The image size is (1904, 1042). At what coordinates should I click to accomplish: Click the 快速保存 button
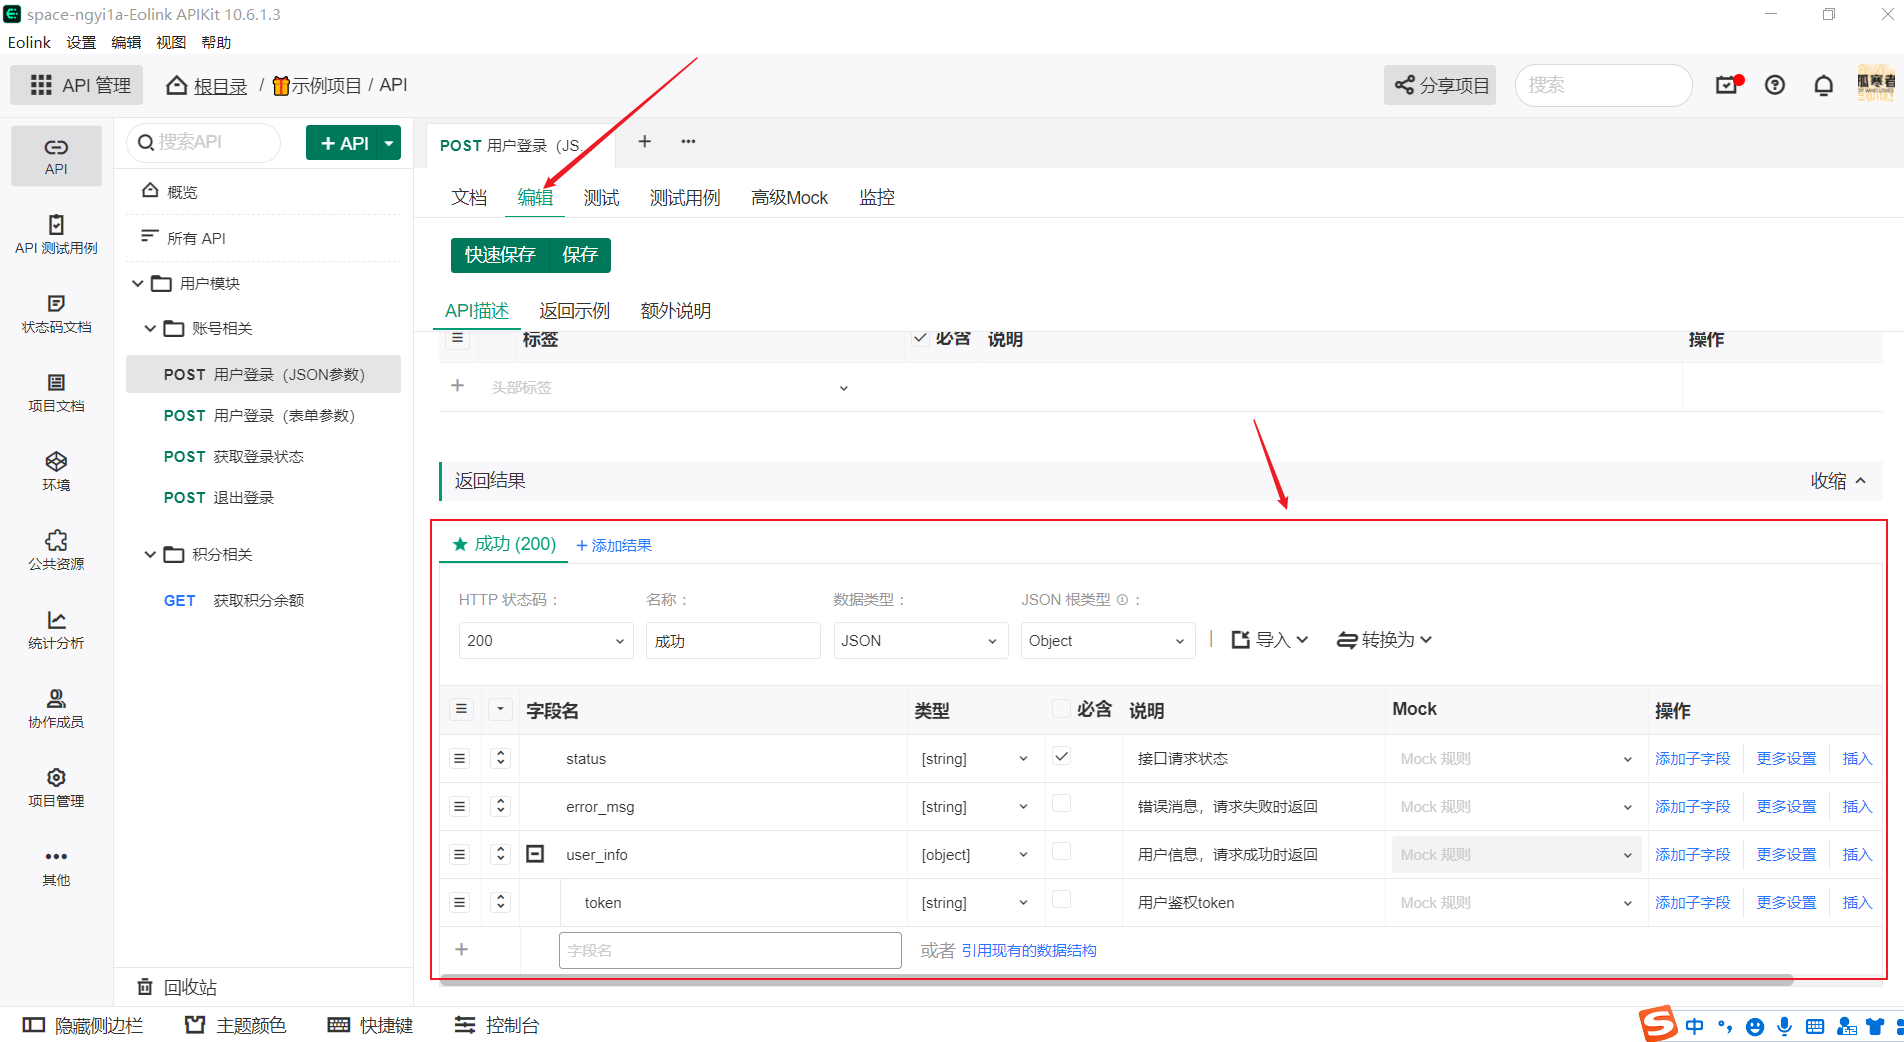tap(498, 255)
